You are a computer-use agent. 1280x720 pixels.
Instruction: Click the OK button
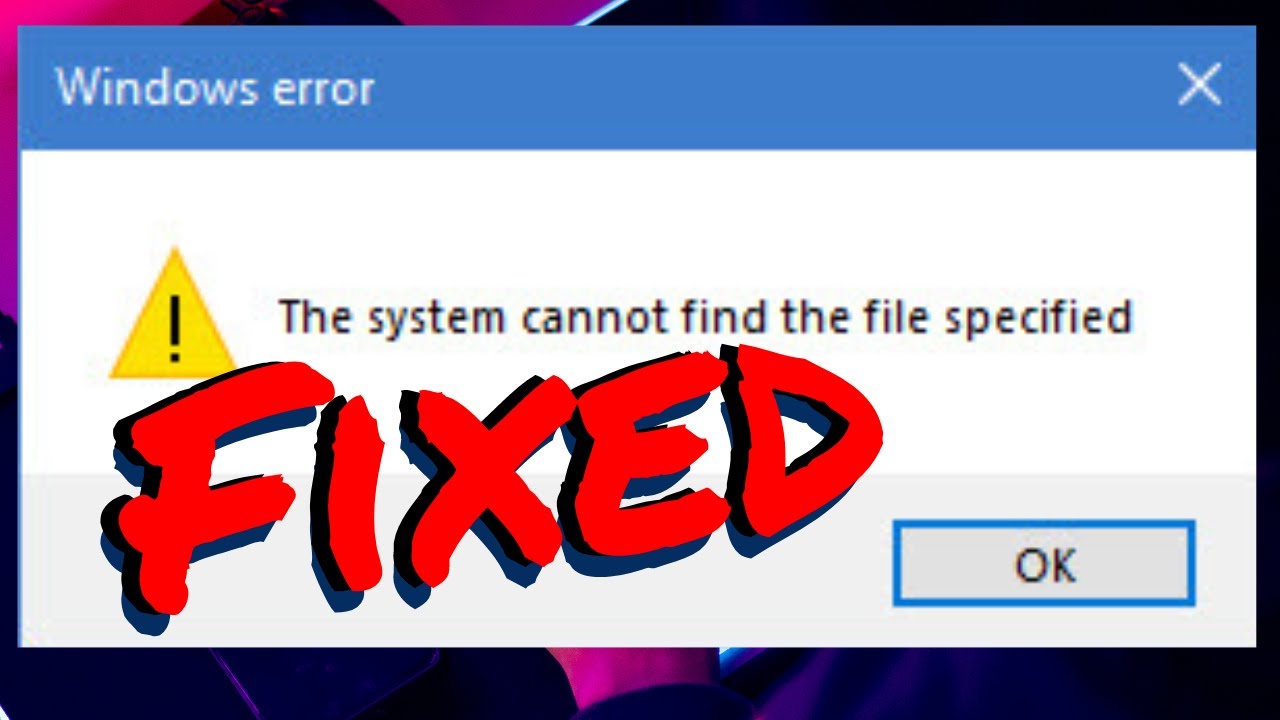pyautogui.click(x=1044, y=563)
